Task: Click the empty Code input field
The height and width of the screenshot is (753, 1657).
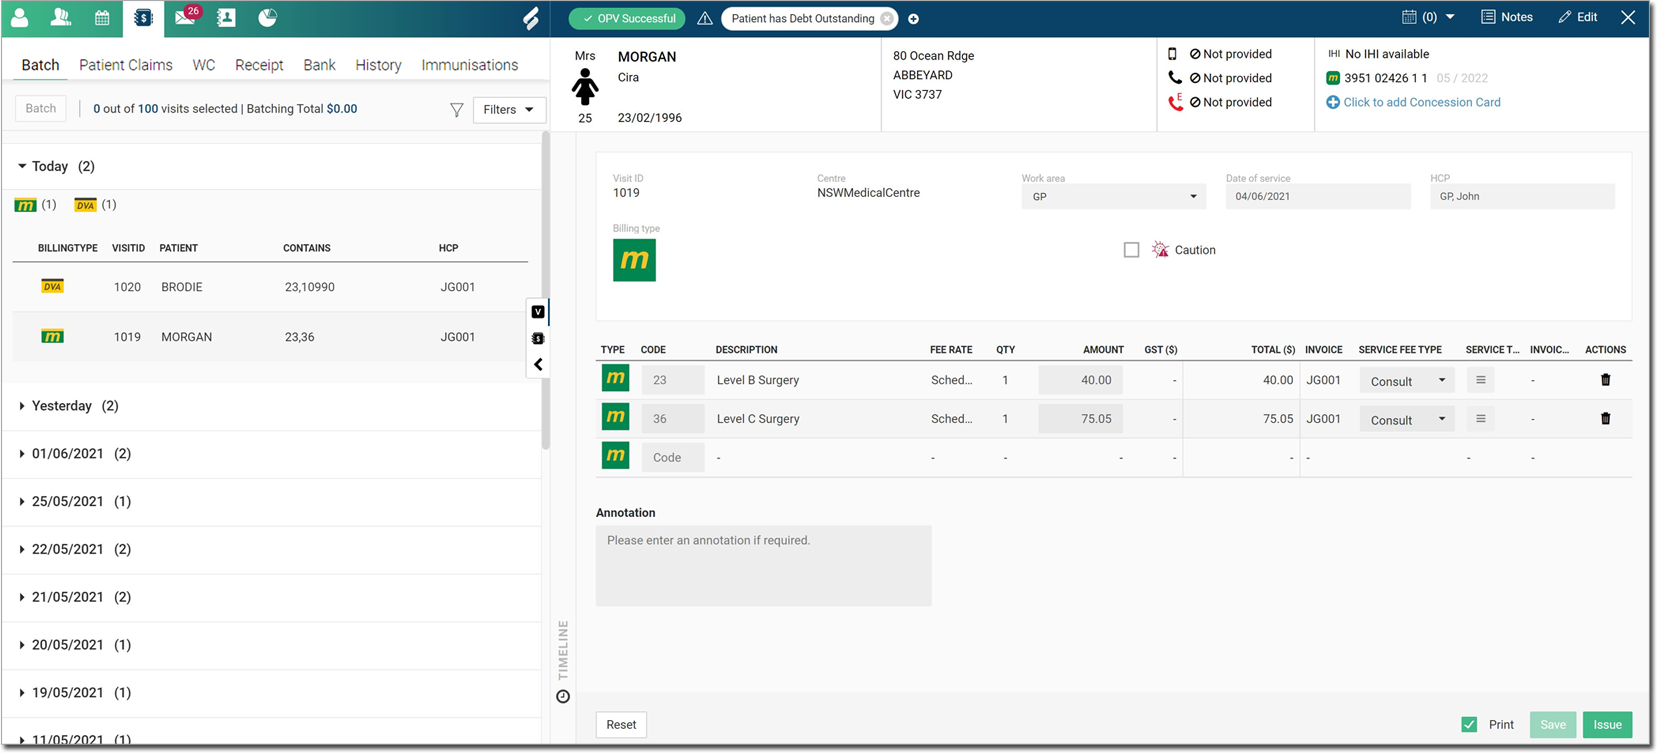Action: (672, 458)
